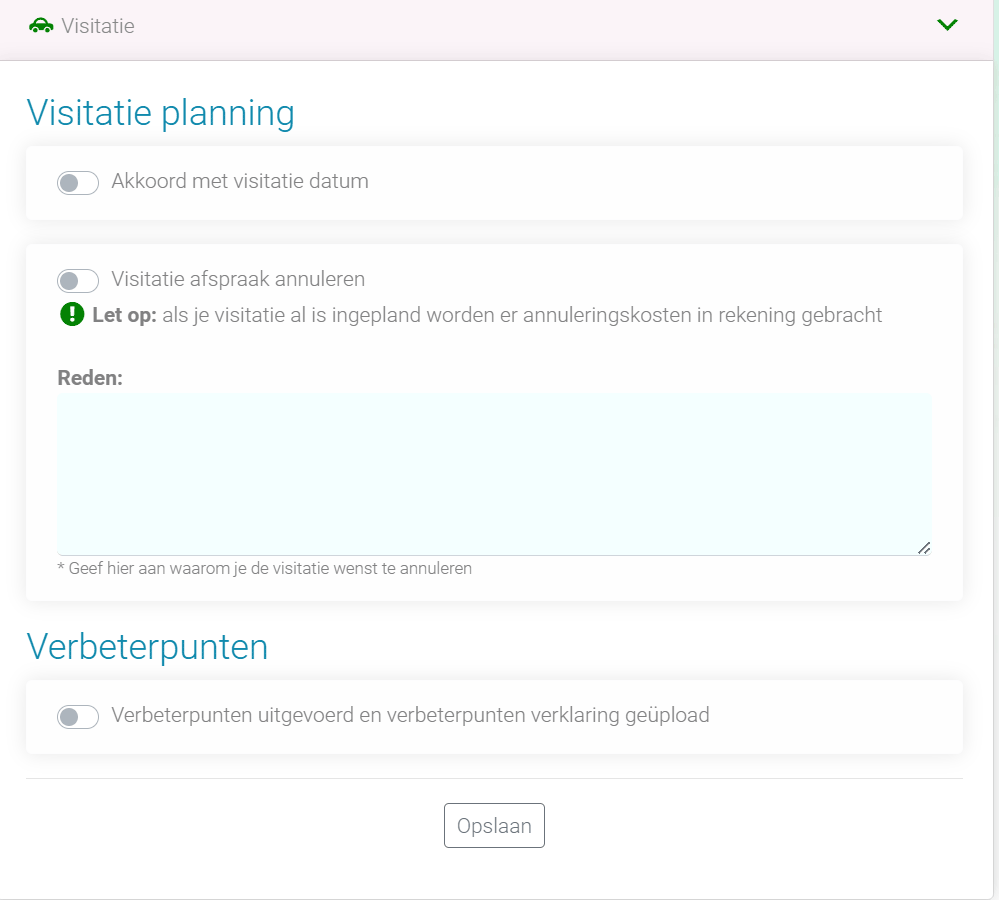Click the resize handle of Reden textarea

click(923, 547)
